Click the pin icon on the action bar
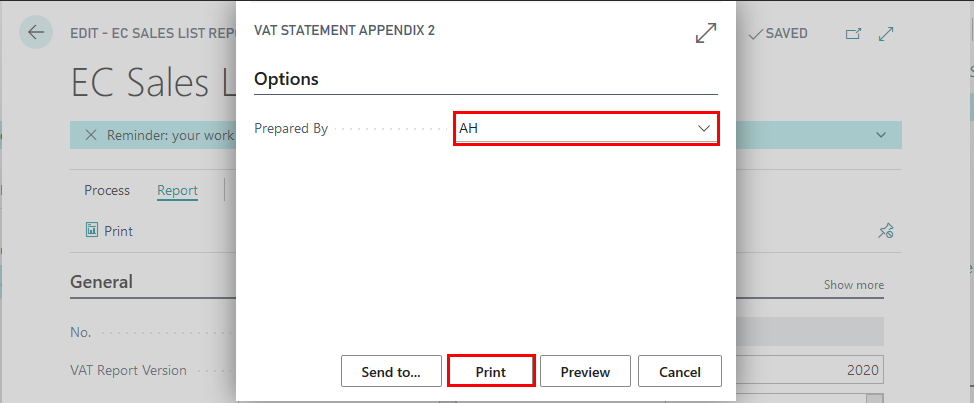Viewport: 974px width, 403px height. pyautogui.click(x=885, y=231)
